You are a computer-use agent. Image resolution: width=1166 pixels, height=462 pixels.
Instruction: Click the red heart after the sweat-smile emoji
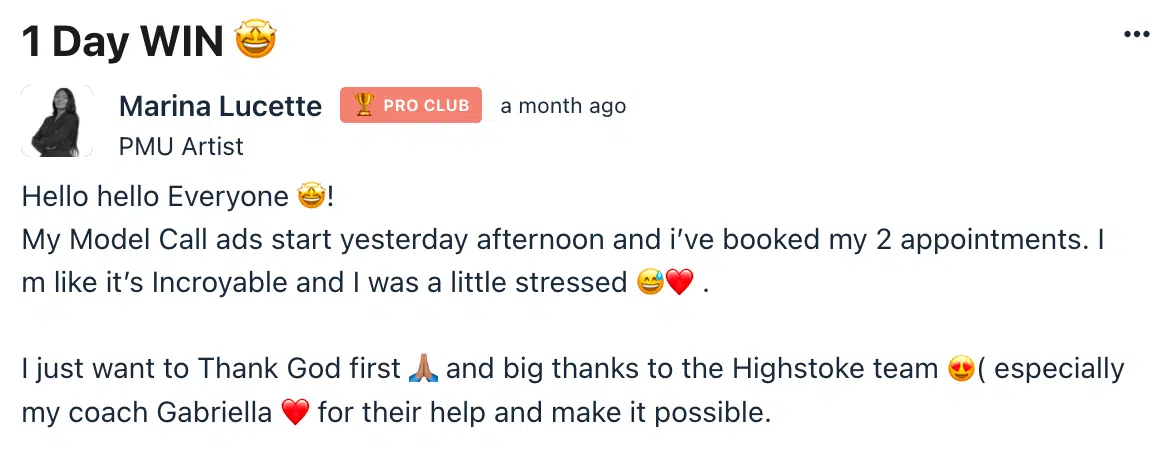pyautogui.click(x=679, y=283)
